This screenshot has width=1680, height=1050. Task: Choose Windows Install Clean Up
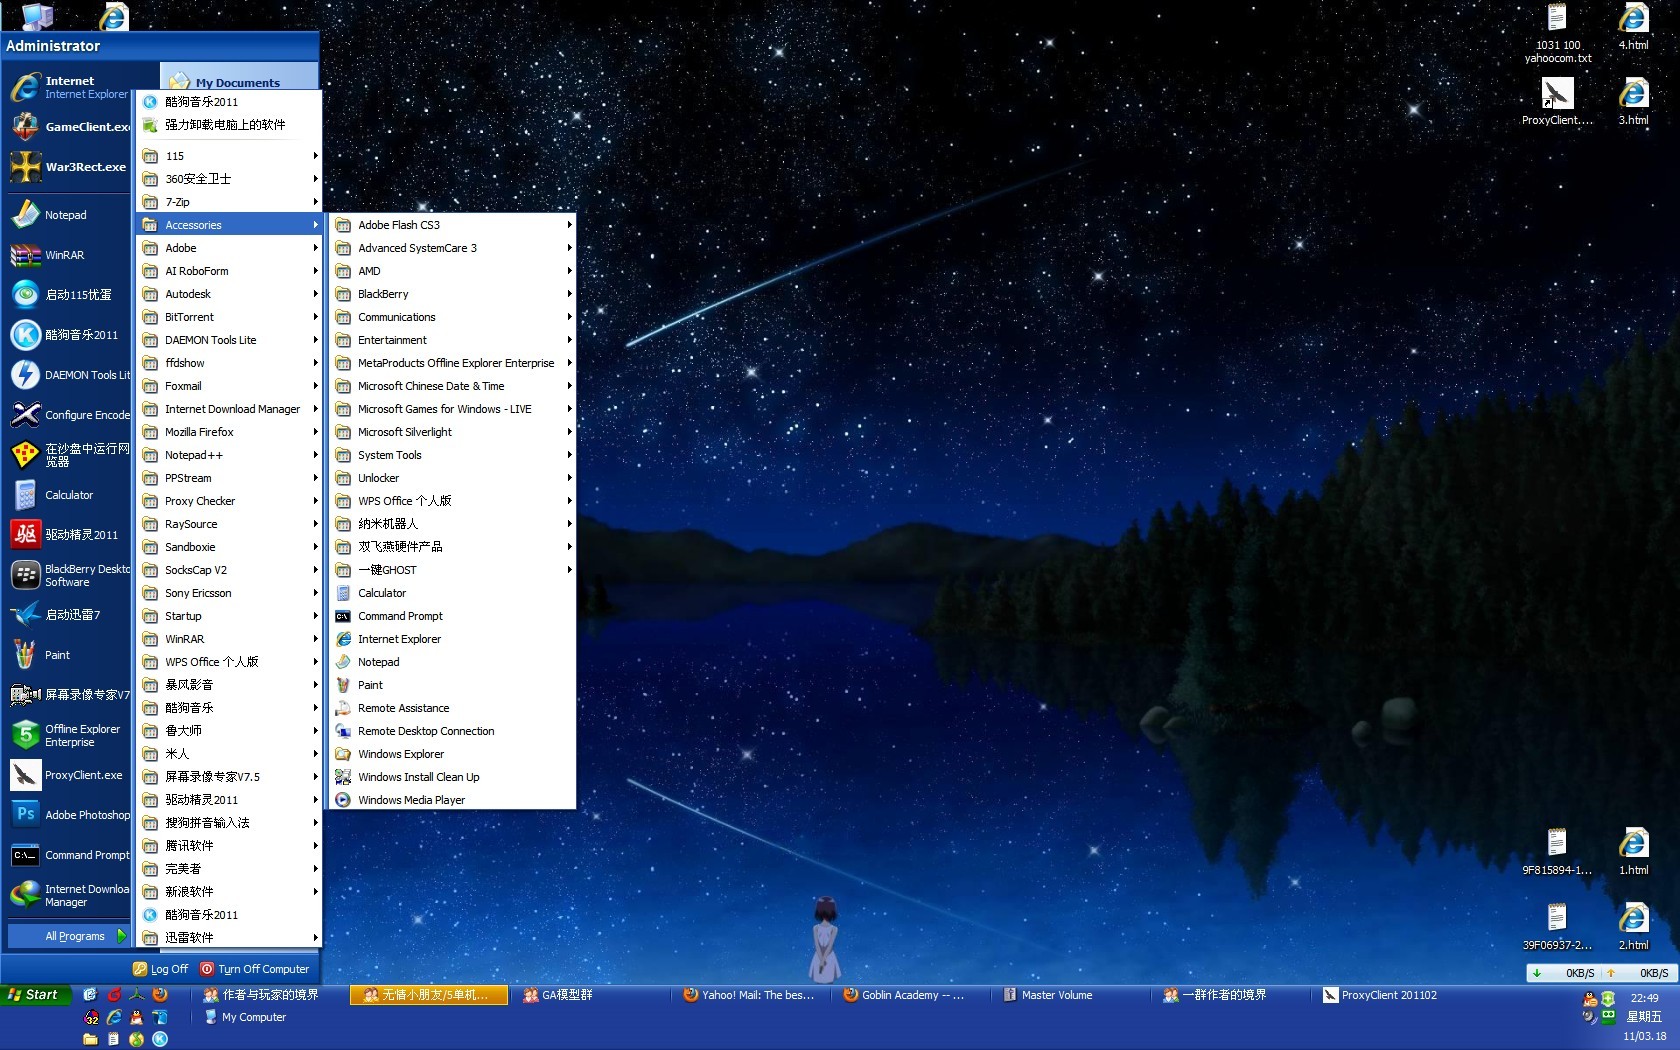[453, 777]
